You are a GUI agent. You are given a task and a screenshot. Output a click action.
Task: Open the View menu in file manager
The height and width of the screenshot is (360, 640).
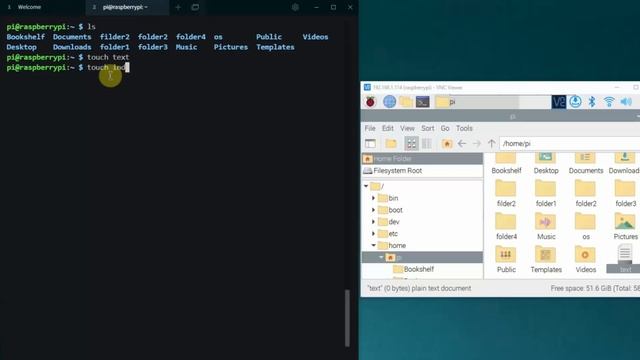click(407, 128)
